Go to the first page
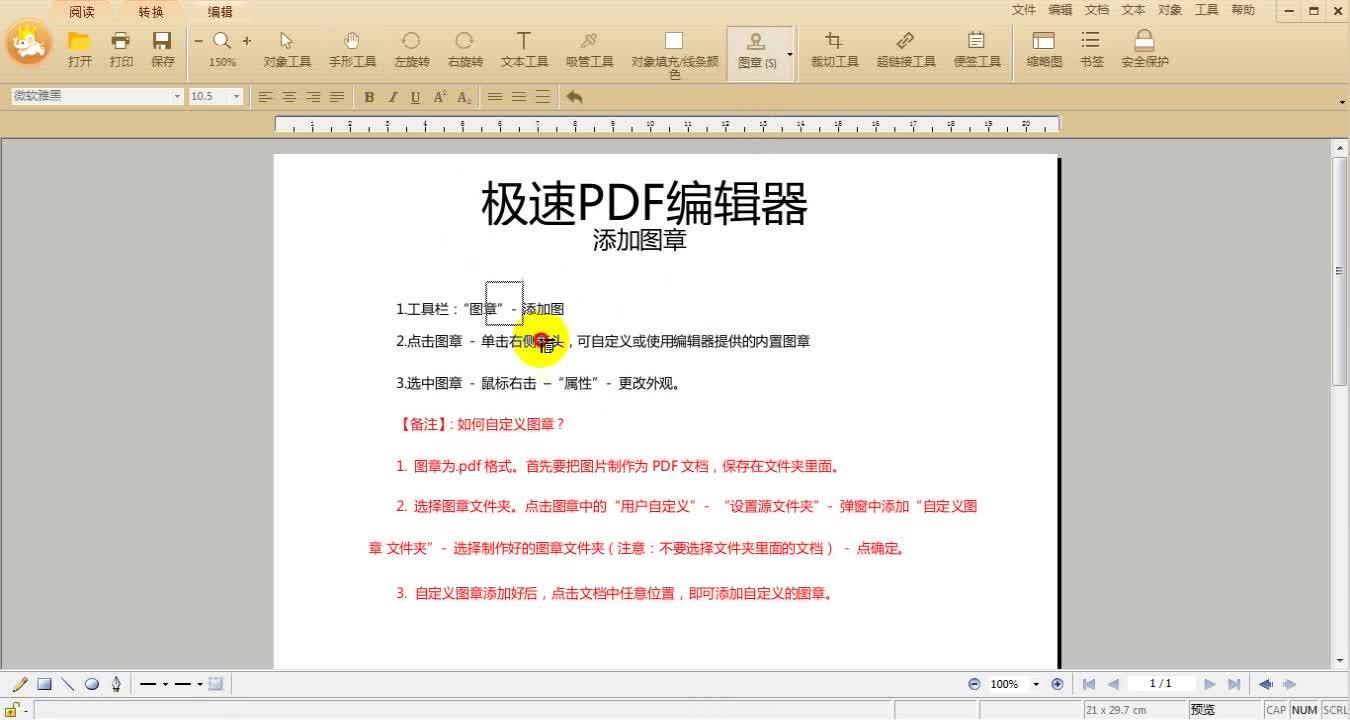Image resolution: width=1350 pixels, height=720 pixels. (1089, 684)
